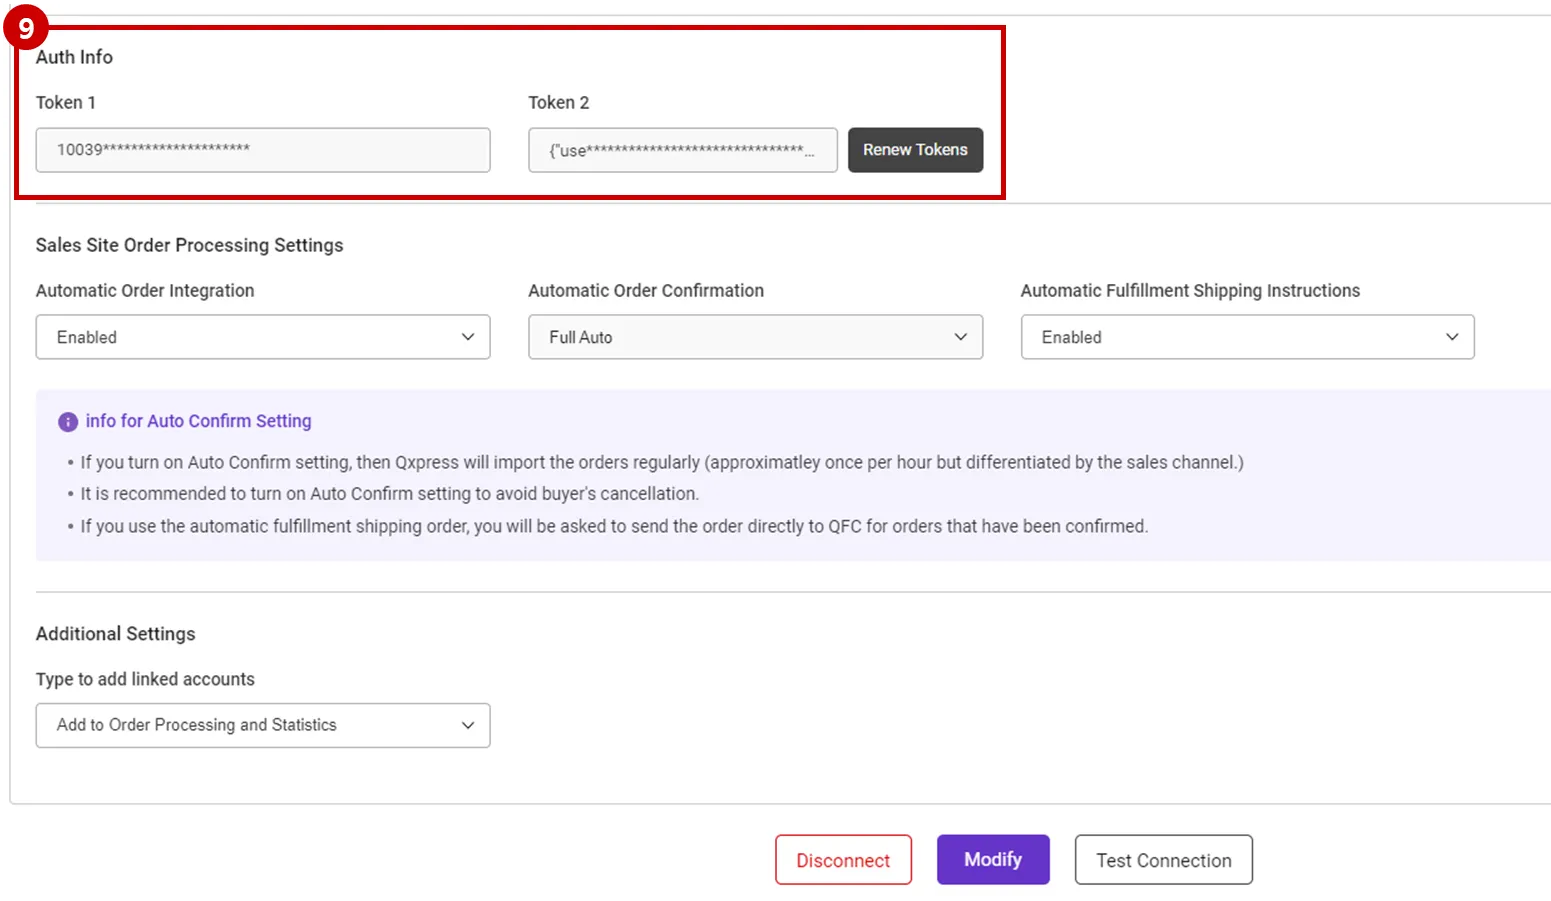Expand the Add to Order Processing and Statistics dropdown
Image resolution: width=1551 pixels, height=901 pixels.
(x=262, y=725)
